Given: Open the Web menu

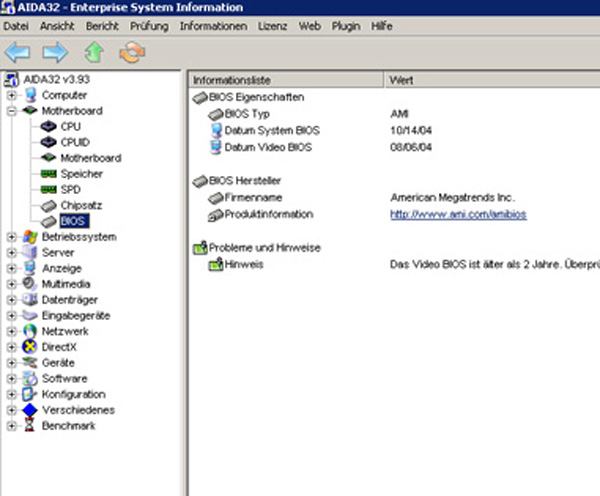Looking at the screenshot, I should (x=310, y=26).
